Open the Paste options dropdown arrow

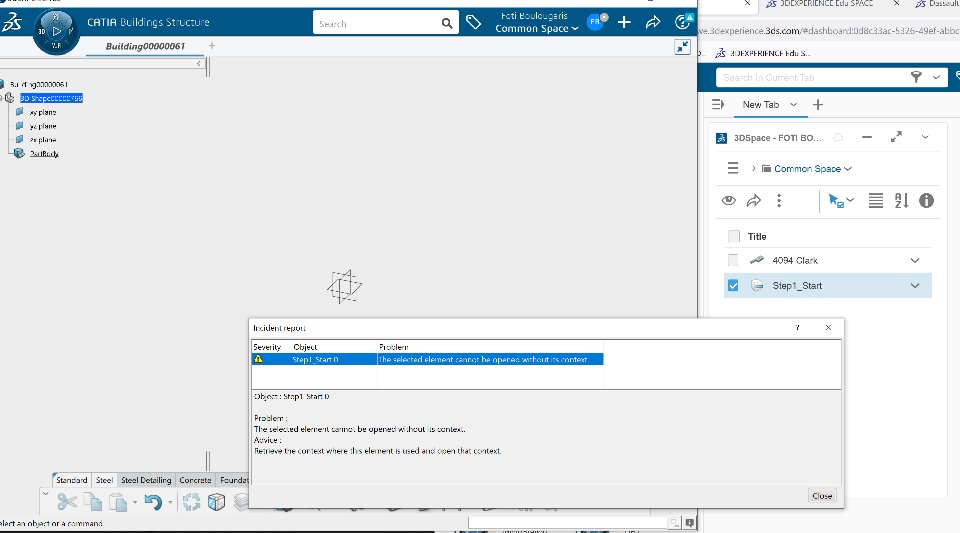pyautogui.click(x=135, y=503)
